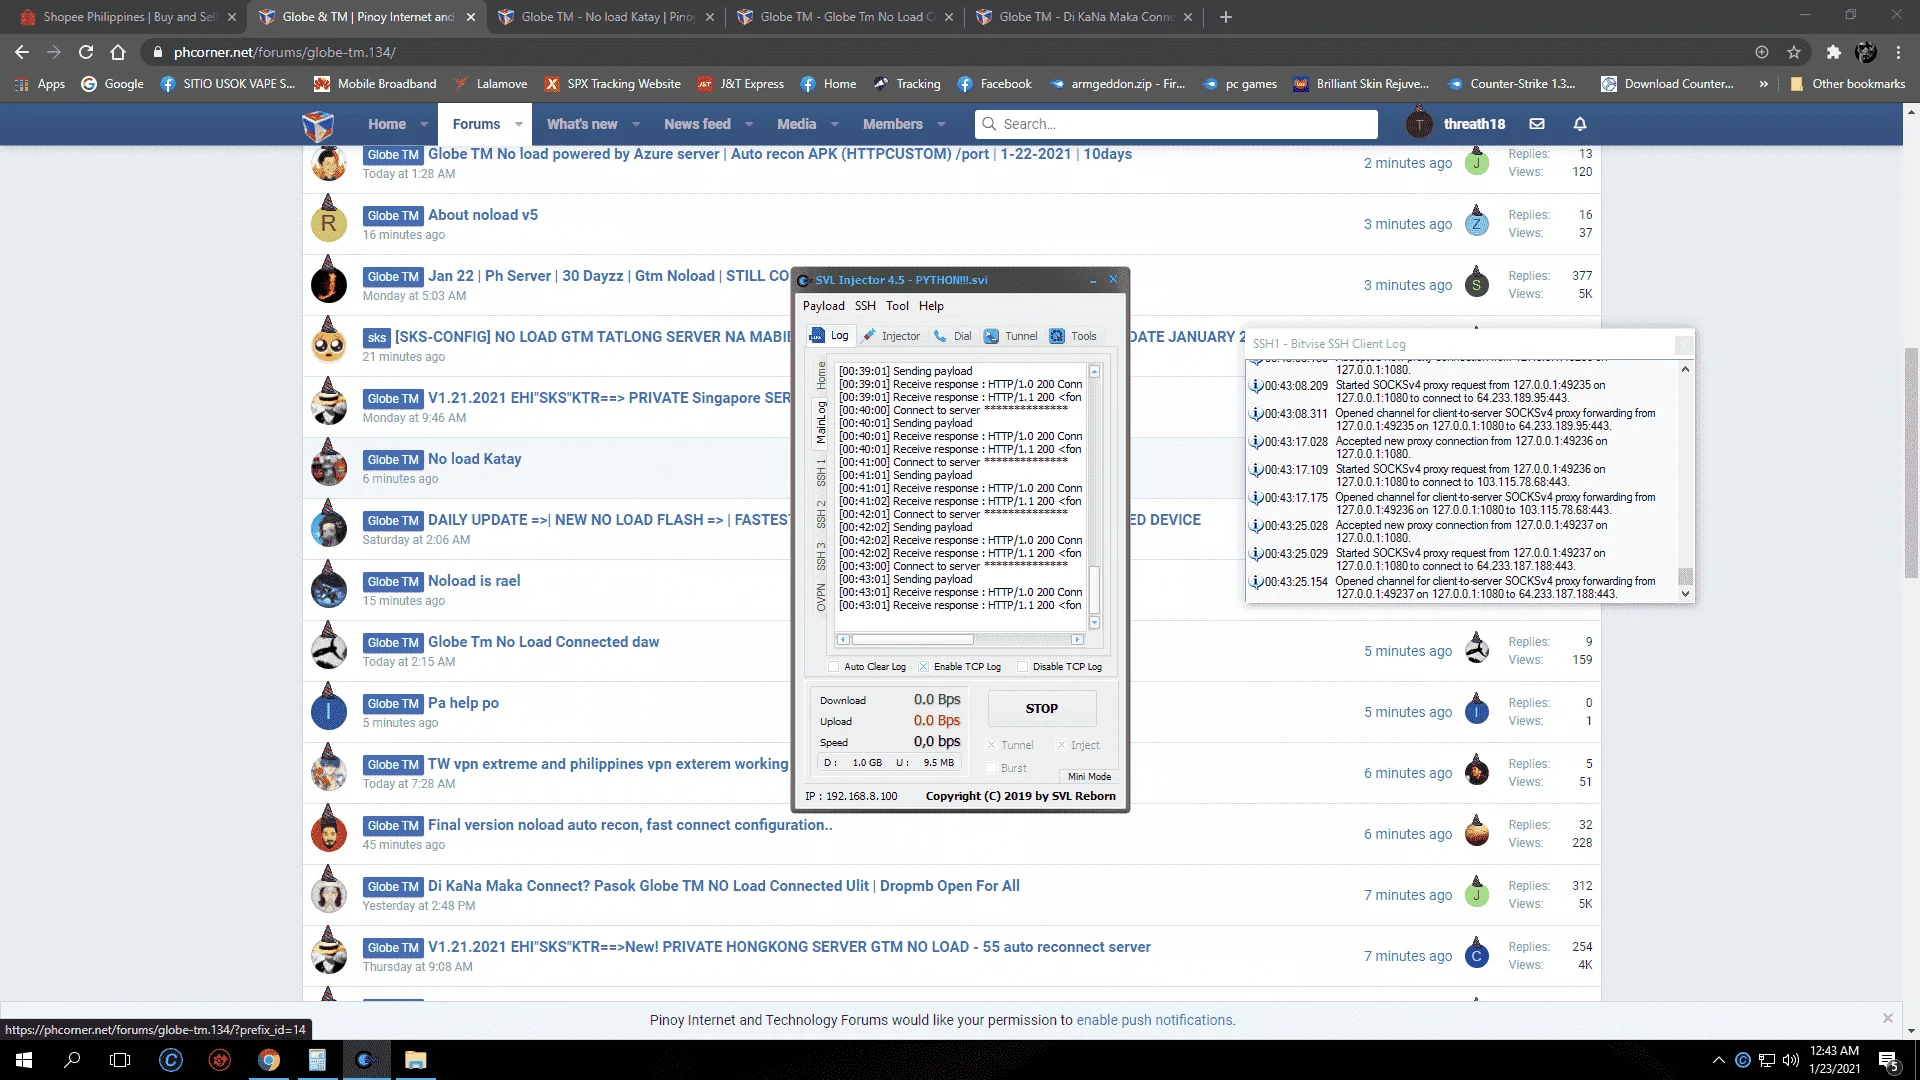This screenshot has height=1080, width=1920.
Task: Click the Bitvise SSH log scroll-up arrow
Action: coord(1685,369)
